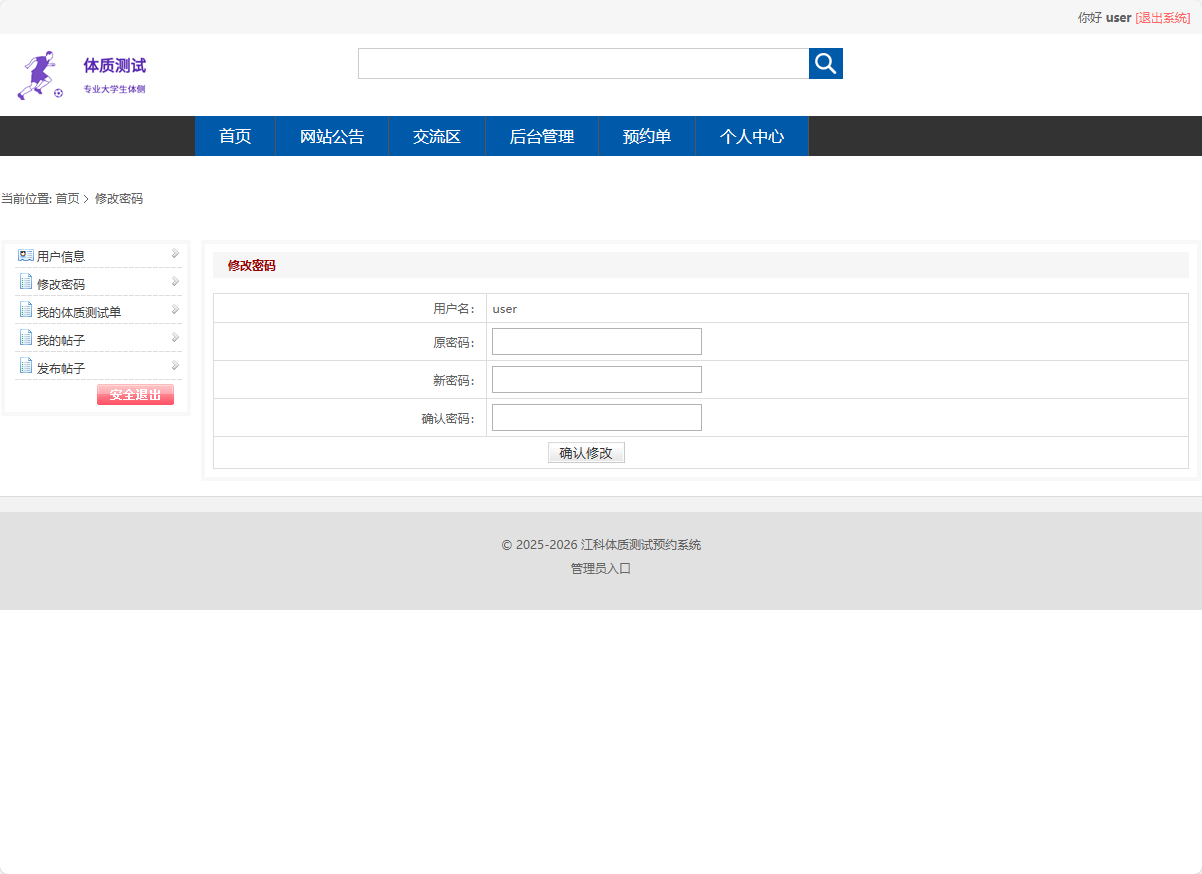Click the 安全退出 red logout button
The width and height of the screenshot is (1202, 874).
pyautogui.click(x=135, y=394)
